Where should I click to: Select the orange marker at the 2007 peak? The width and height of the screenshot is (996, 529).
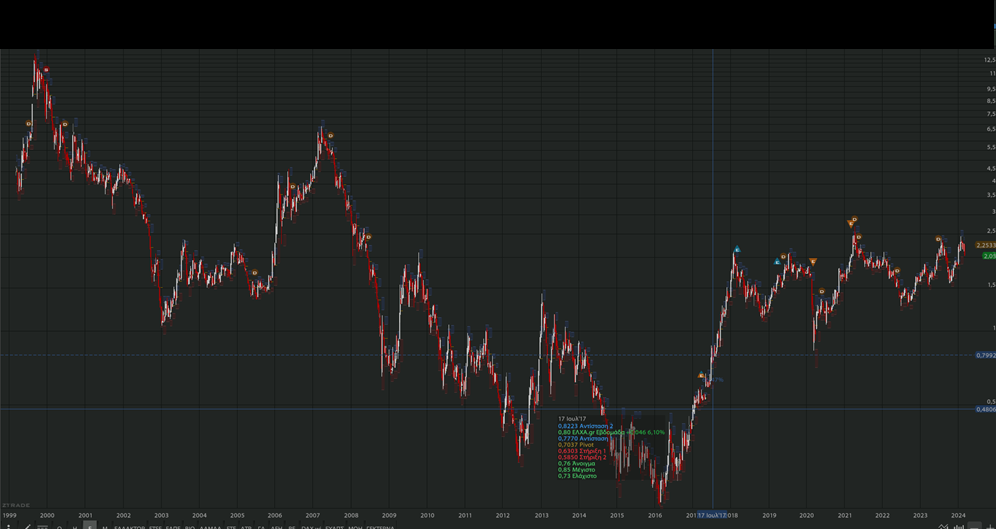330,135
